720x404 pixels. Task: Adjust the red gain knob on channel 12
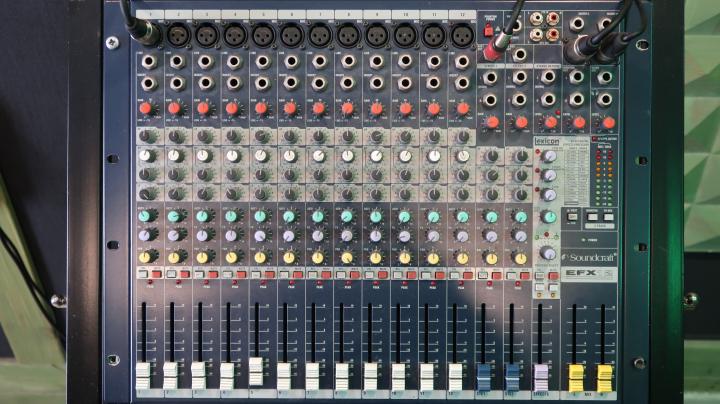(x=462, y=109)
